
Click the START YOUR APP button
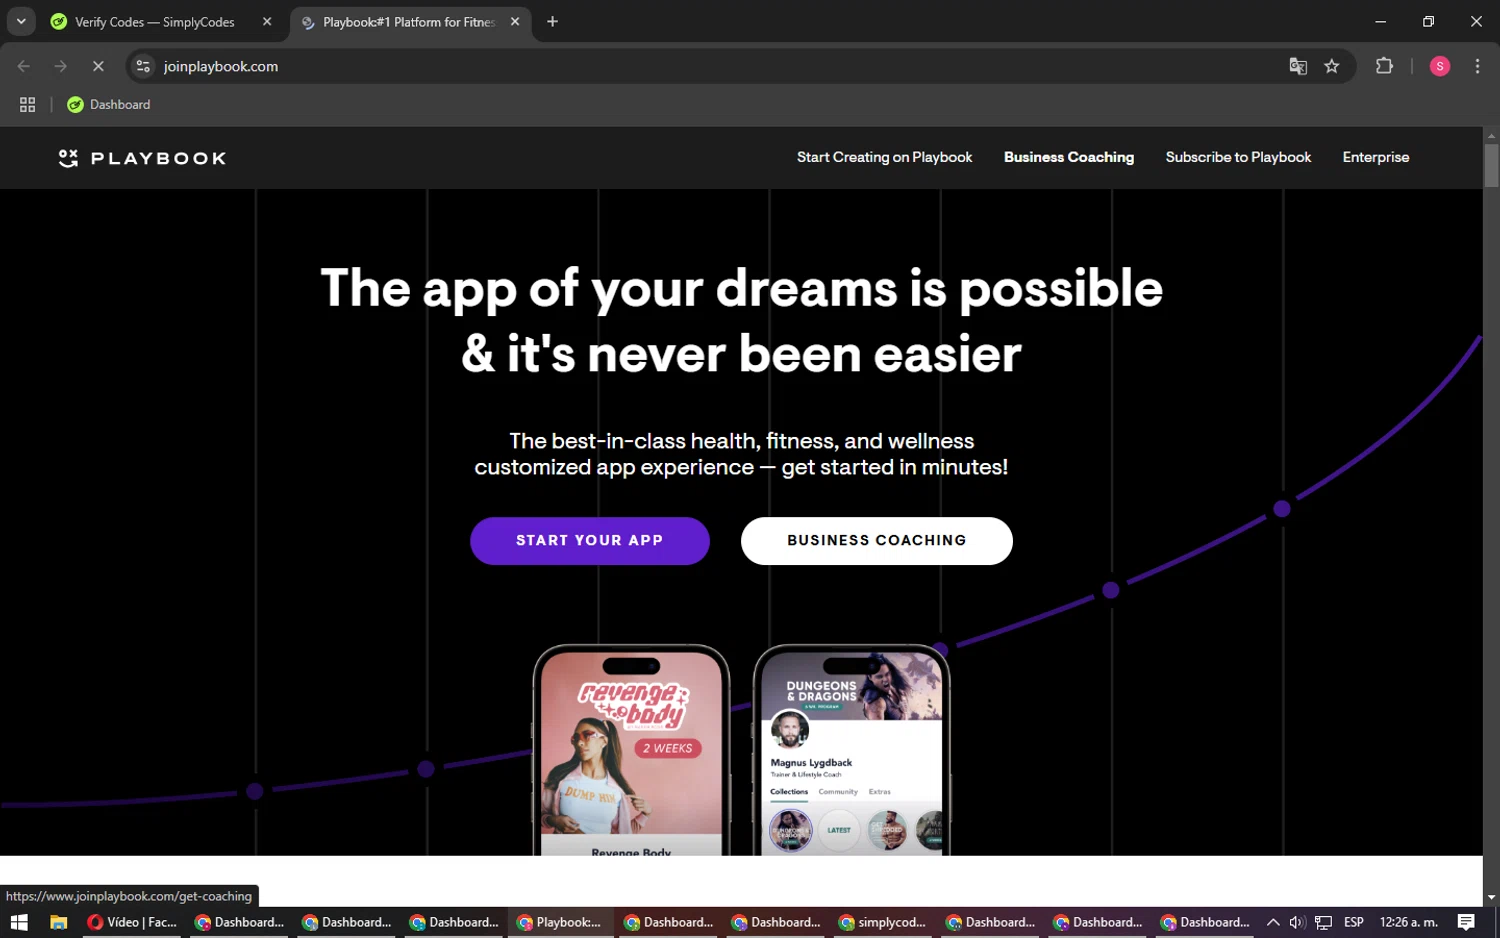(x=590, y=541)
